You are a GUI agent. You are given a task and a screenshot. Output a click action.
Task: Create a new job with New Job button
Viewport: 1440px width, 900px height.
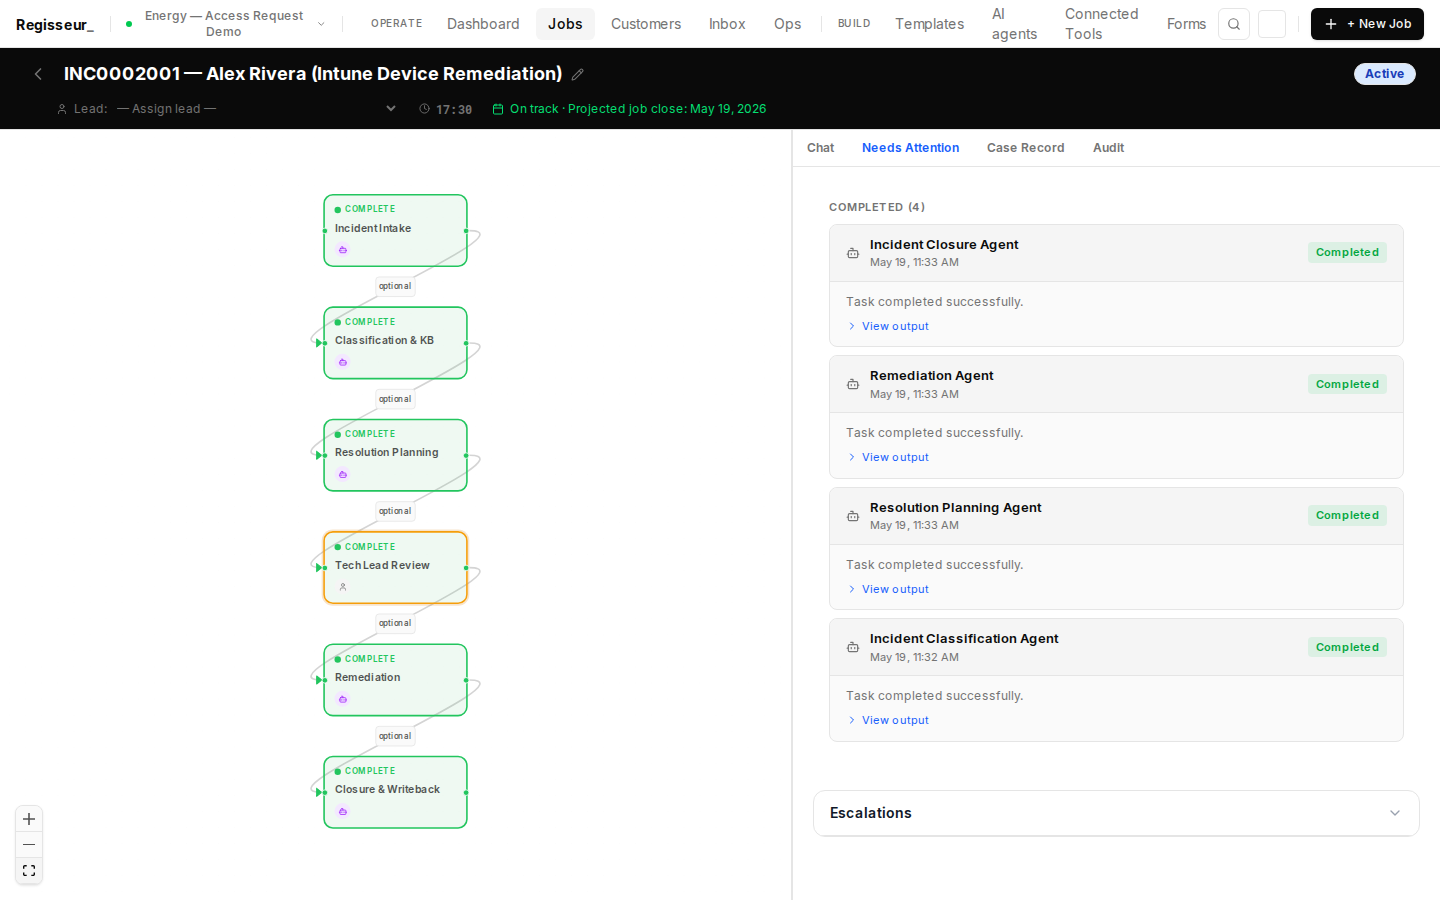click(x=1367, y=24)
